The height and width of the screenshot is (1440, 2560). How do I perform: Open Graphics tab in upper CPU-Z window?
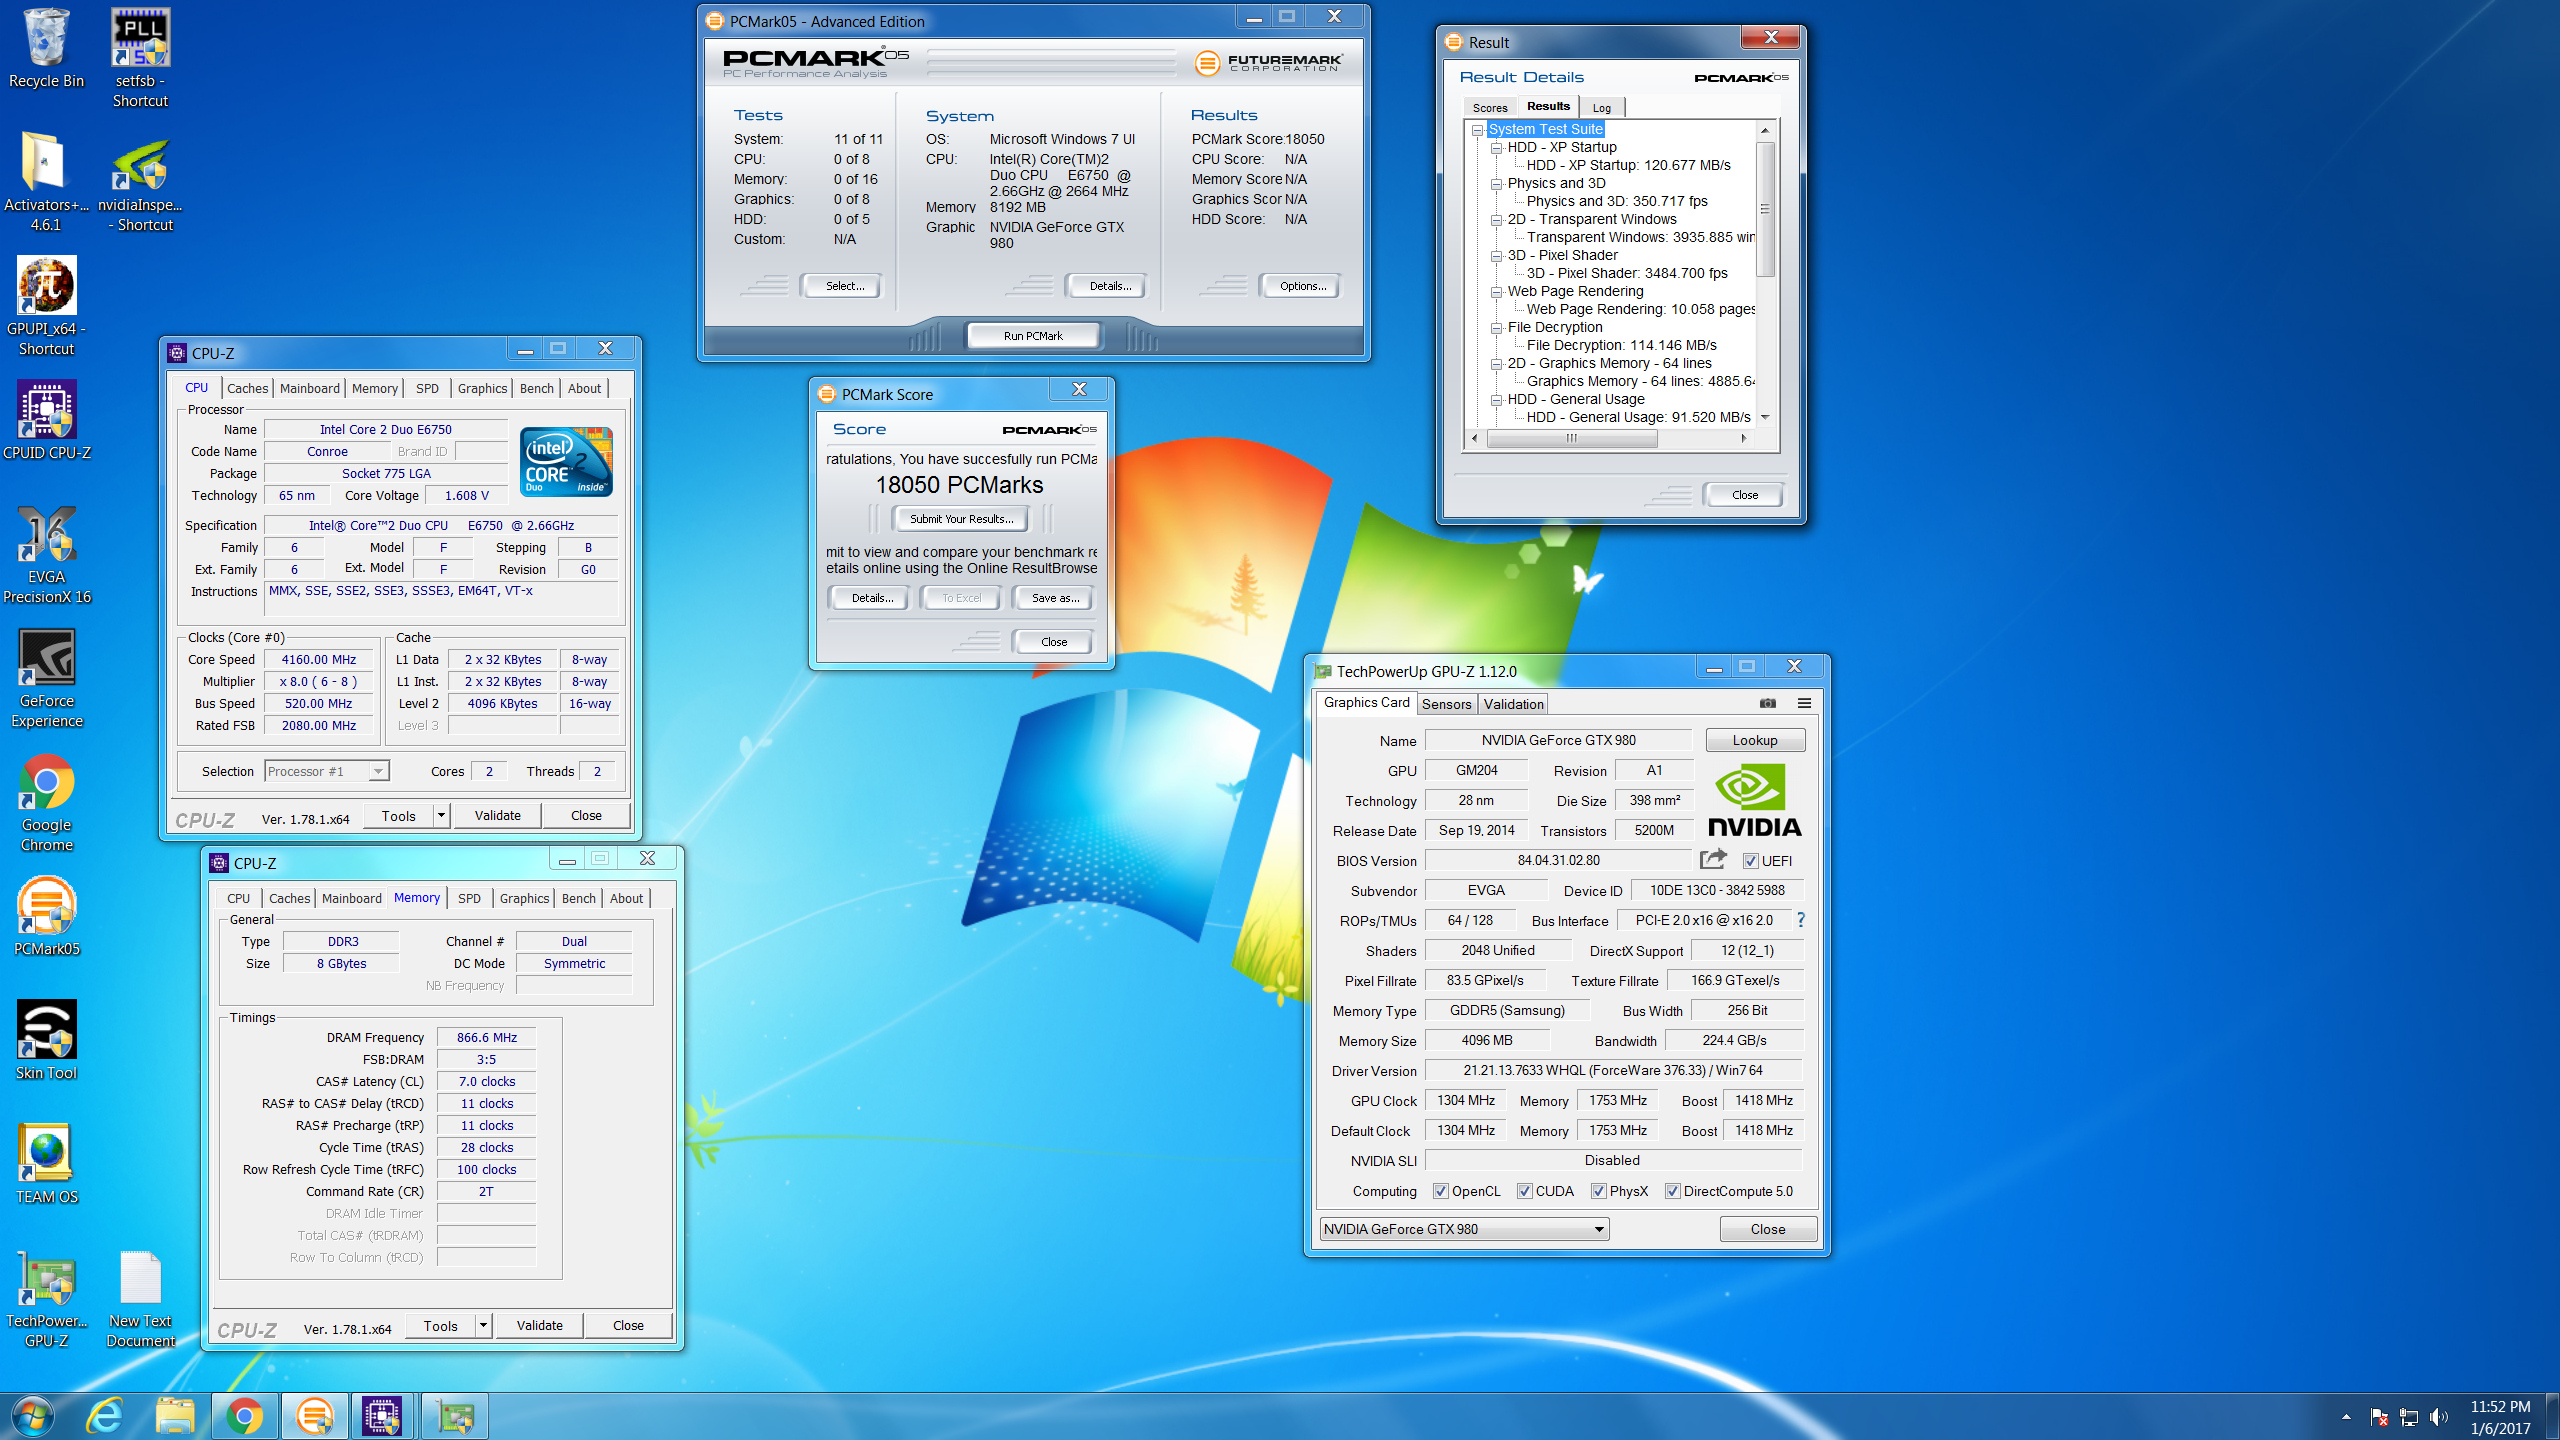pyautogui.click(x=482, y=388)
